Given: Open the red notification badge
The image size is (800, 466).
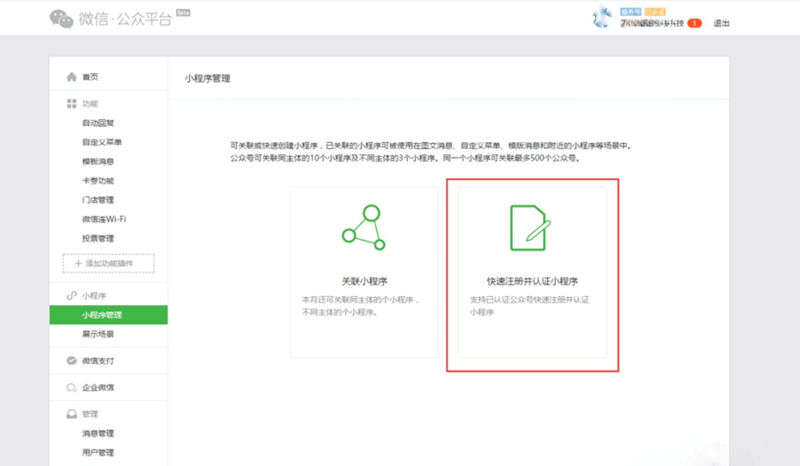Looking at the screenshot, I should point(694,23).
